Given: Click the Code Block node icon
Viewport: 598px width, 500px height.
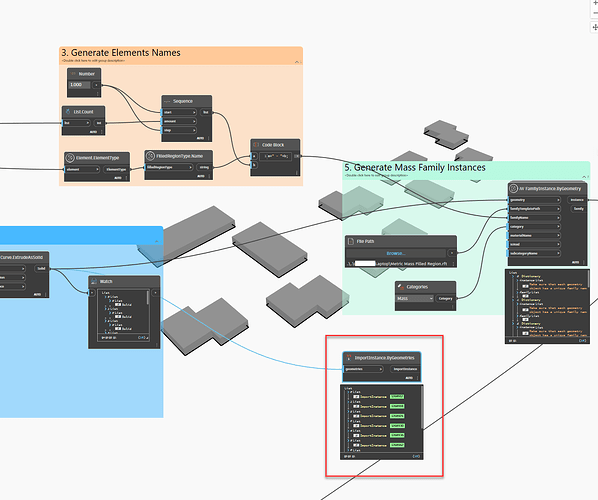Looking at the screenshot, I should click(256, 145).
